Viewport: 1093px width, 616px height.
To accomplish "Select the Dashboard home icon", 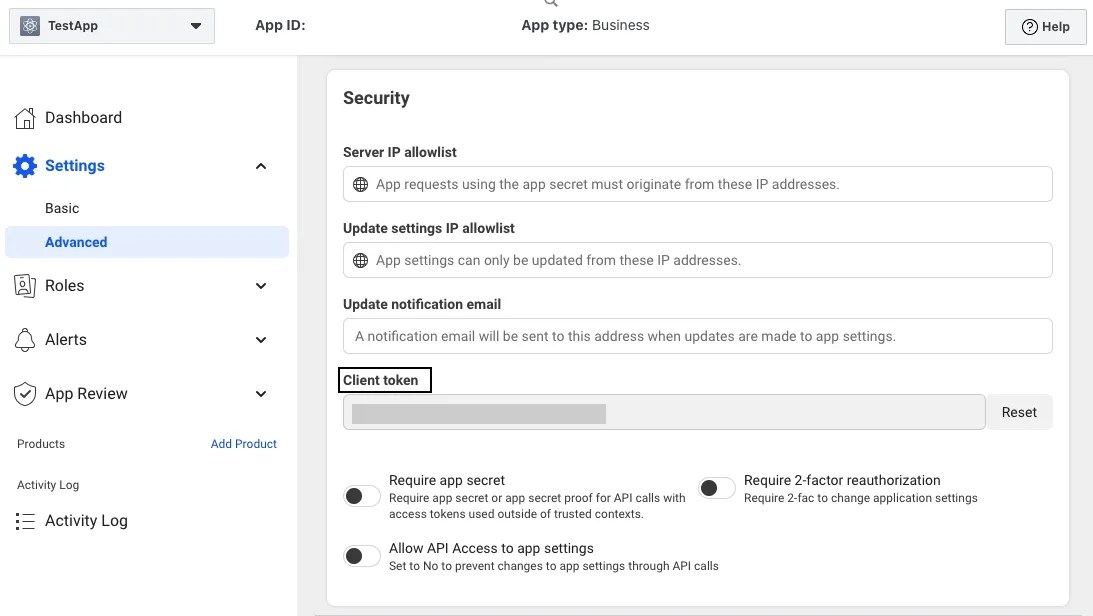I will [25, 117].
